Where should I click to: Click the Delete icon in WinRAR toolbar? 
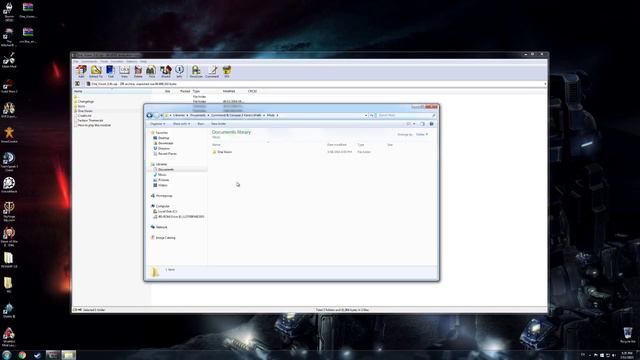click(x=138, y=71)
